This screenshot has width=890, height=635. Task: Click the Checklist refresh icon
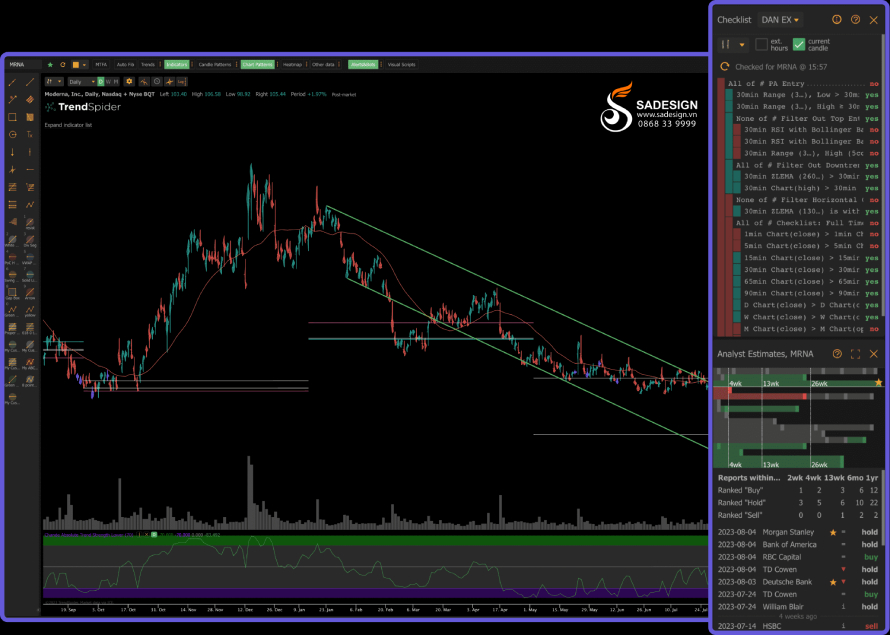[724, 66]
